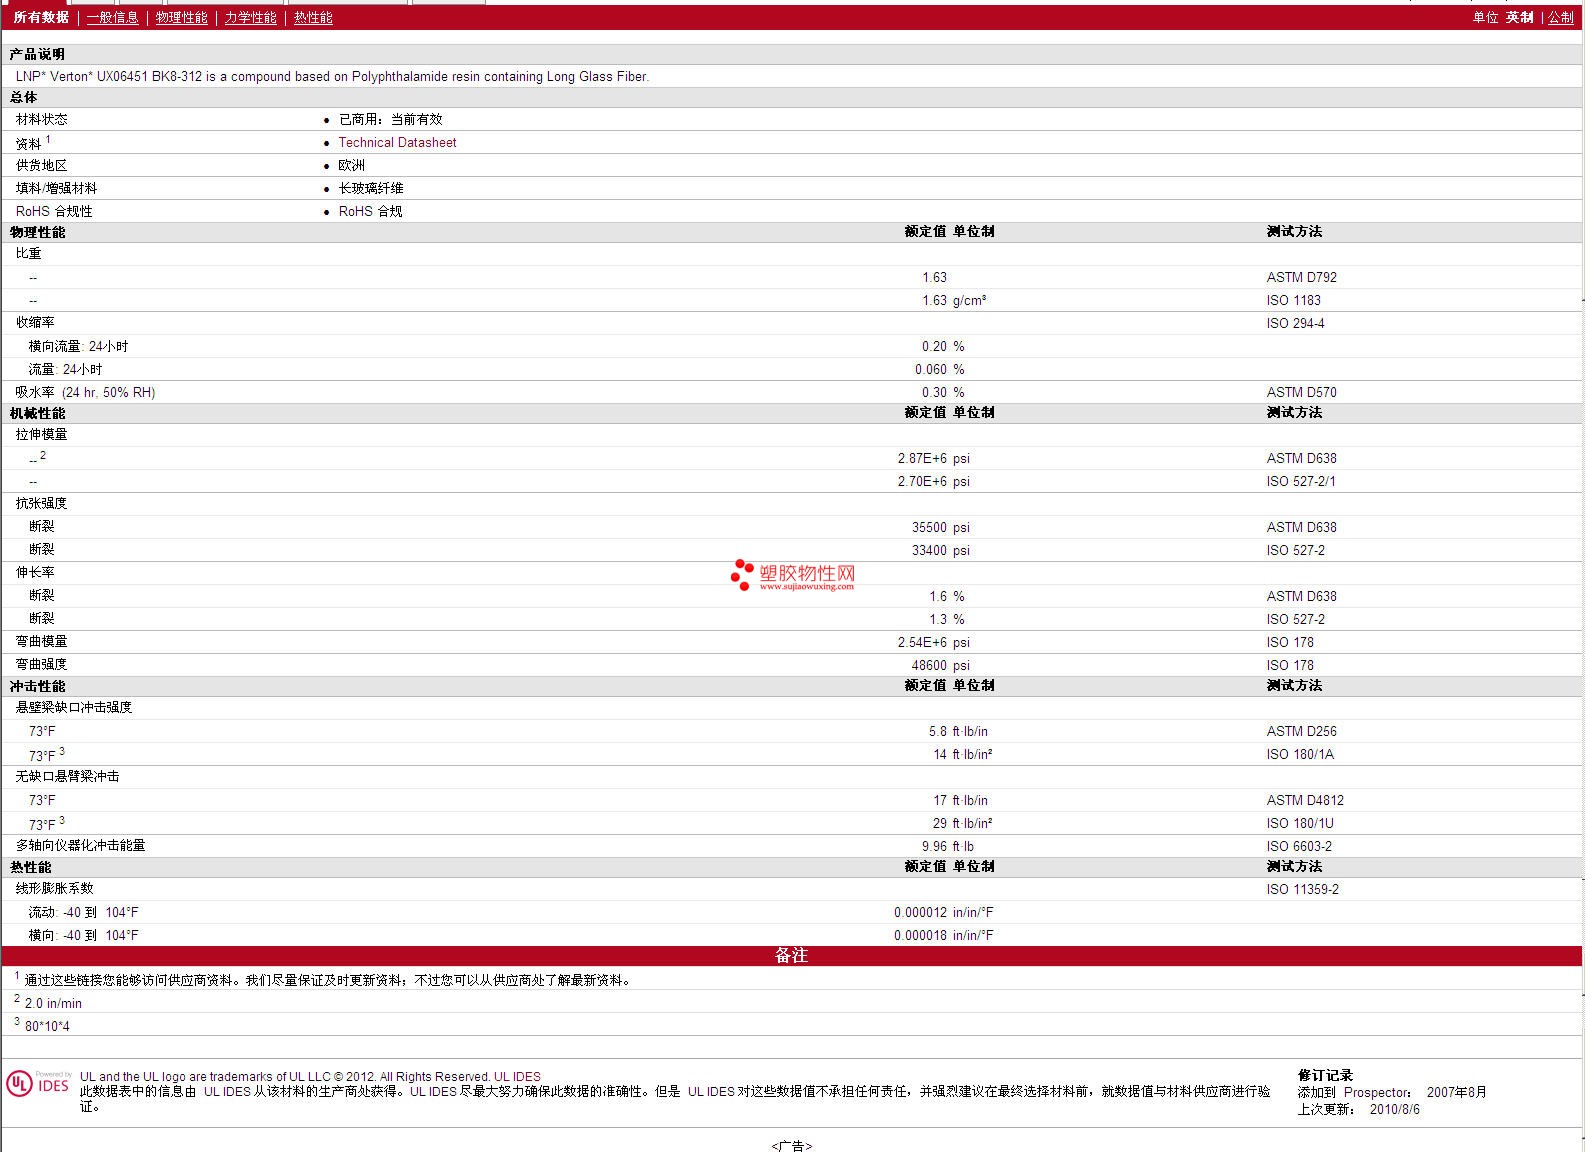Select the 2.87E+6 psi value
This screenshot has height=1152, width=1585.
pos(933,458)
